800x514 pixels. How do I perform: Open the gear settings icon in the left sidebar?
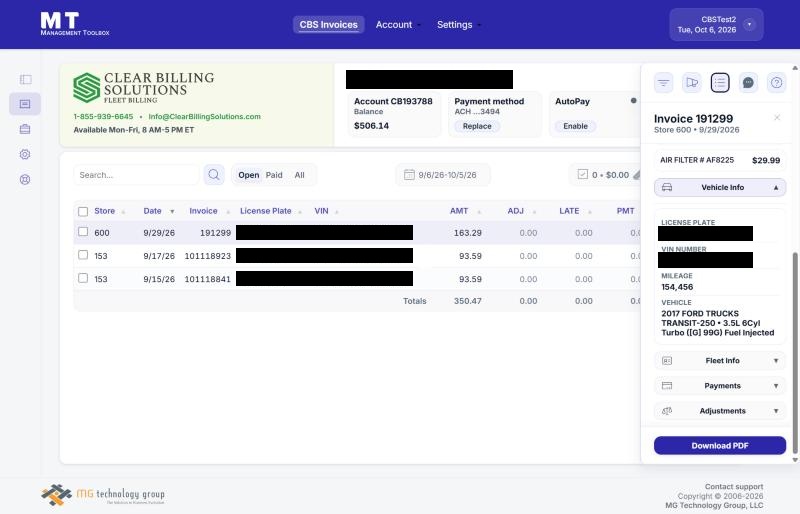click(25, 154)
